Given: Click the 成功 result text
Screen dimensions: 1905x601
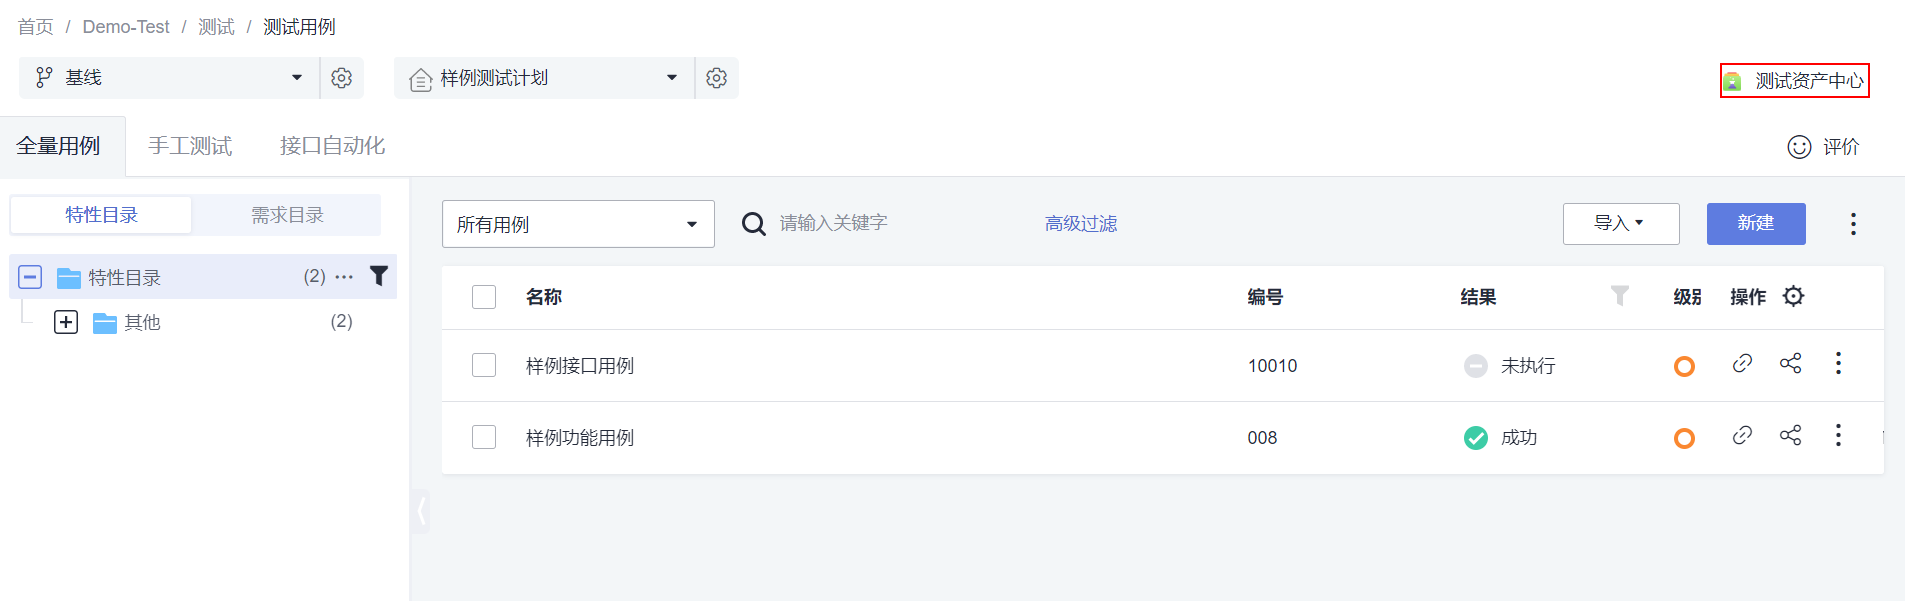Looking at the screenshot, I should click(1519, 438).
